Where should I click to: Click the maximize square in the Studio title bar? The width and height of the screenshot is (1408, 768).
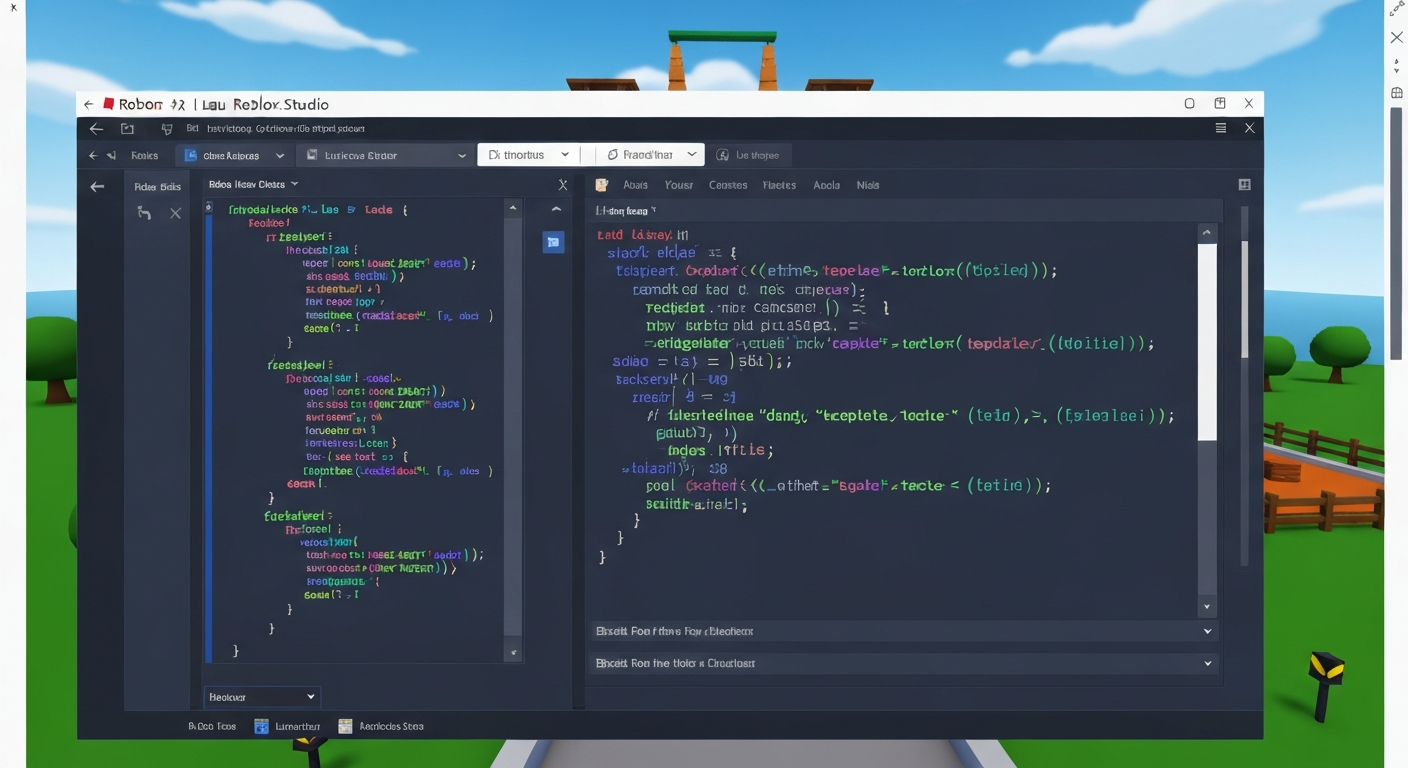[1189, 103]
